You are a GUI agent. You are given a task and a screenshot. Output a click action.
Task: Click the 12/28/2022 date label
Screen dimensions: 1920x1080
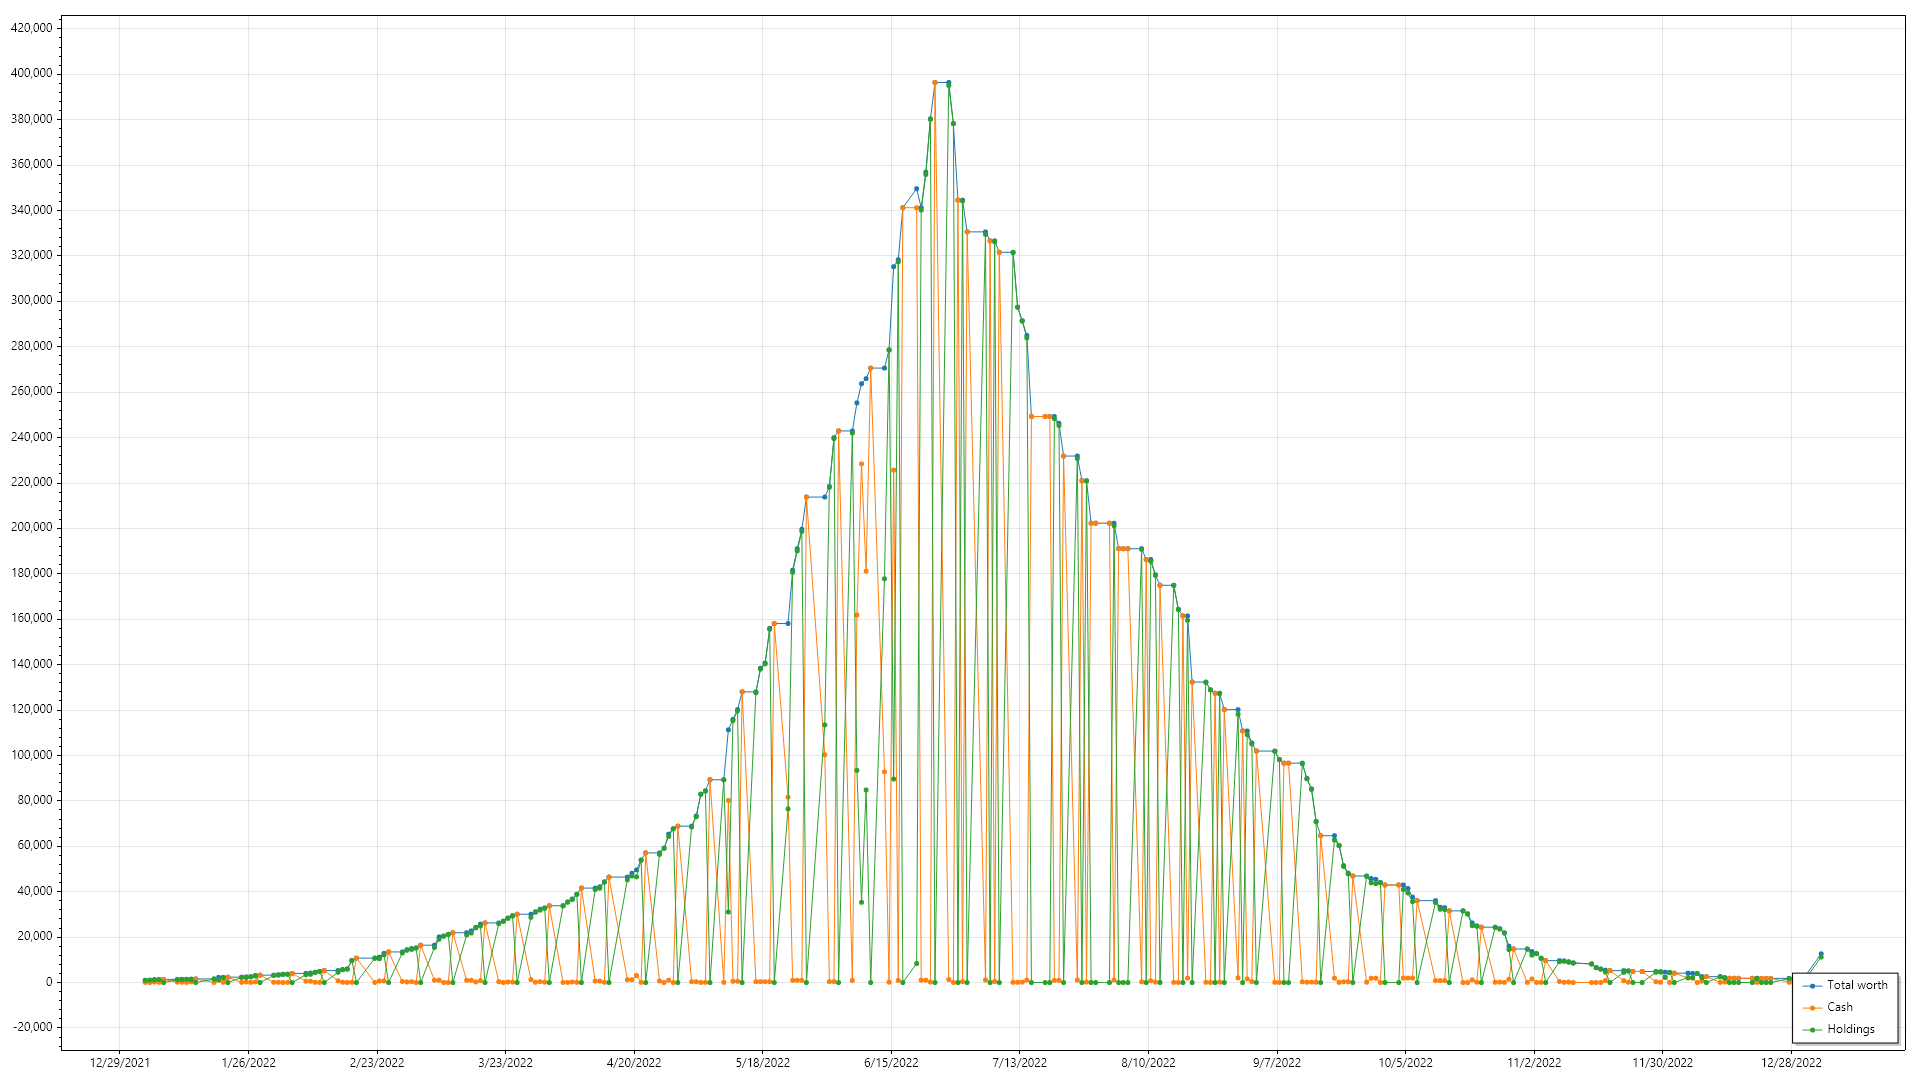(1791, 1063)
